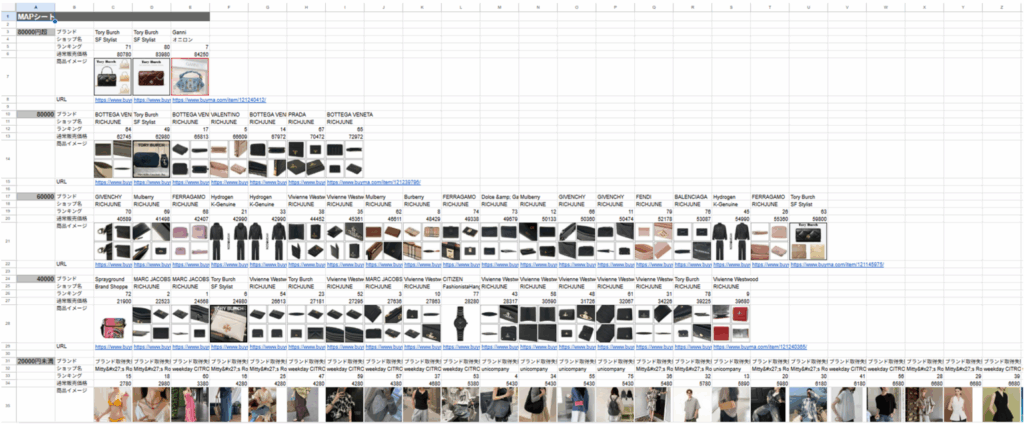Select the price cell 72972
The width and height of the screenshot is (1024, 424).
pos(345,137)
